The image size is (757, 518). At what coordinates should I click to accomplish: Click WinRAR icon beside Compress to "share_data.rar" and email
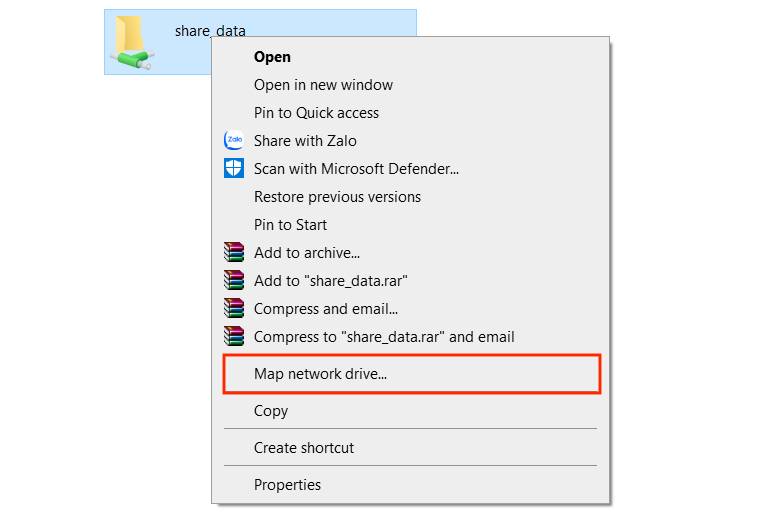pos(234,337)
